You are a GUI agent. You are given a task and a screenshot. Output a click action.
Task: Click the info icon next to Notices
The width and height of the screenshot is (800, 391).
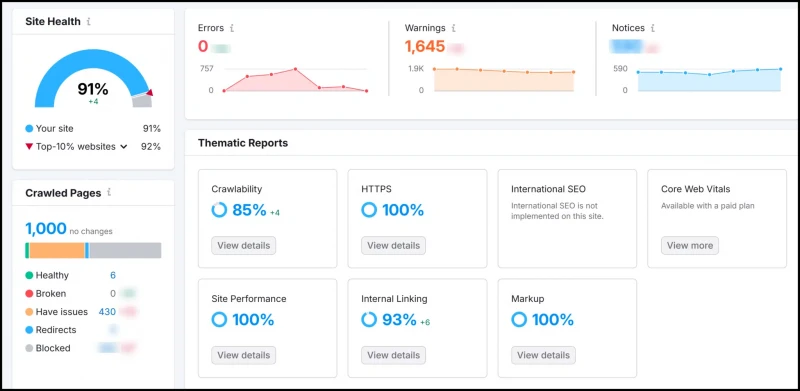[653, 28]
